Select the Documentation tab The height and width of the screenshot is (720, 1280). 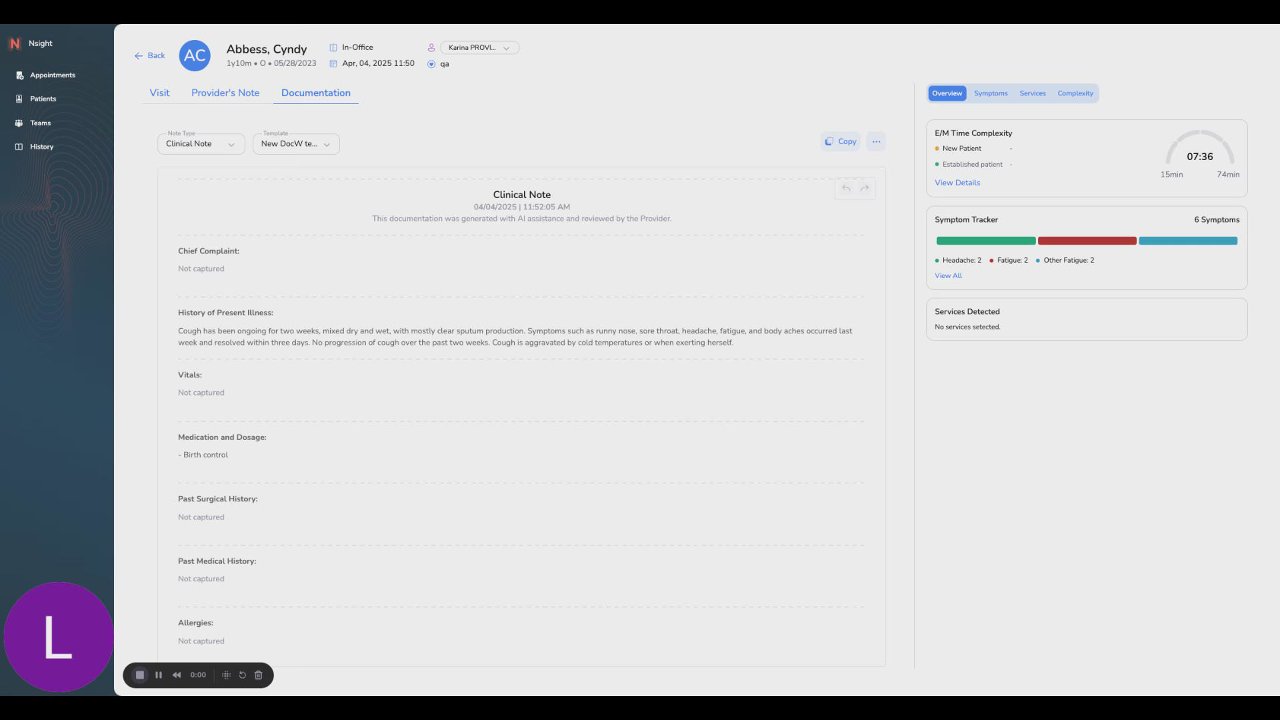point(316,93)
